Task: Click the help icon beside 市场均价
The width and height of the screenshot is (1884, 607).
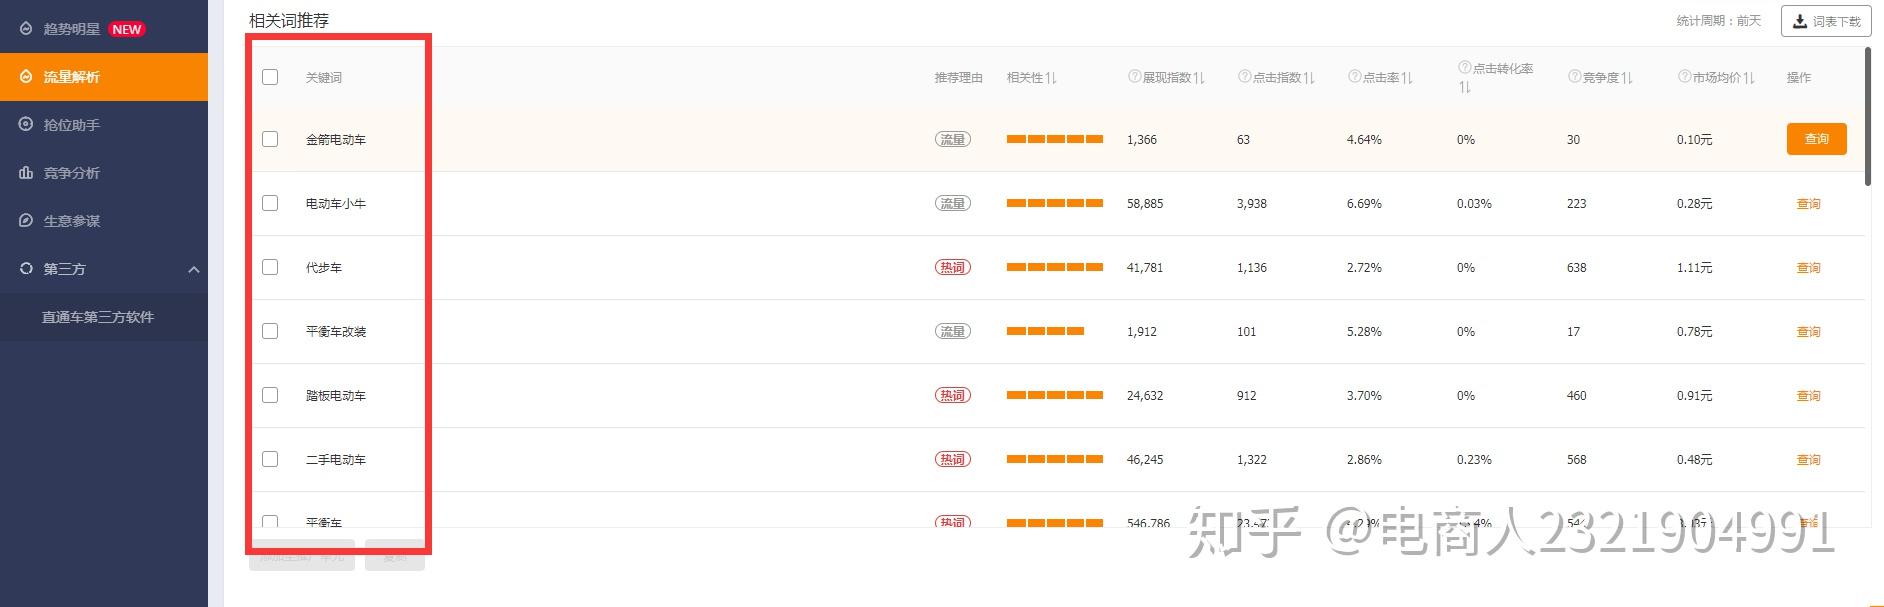Action: (1684, 77)
